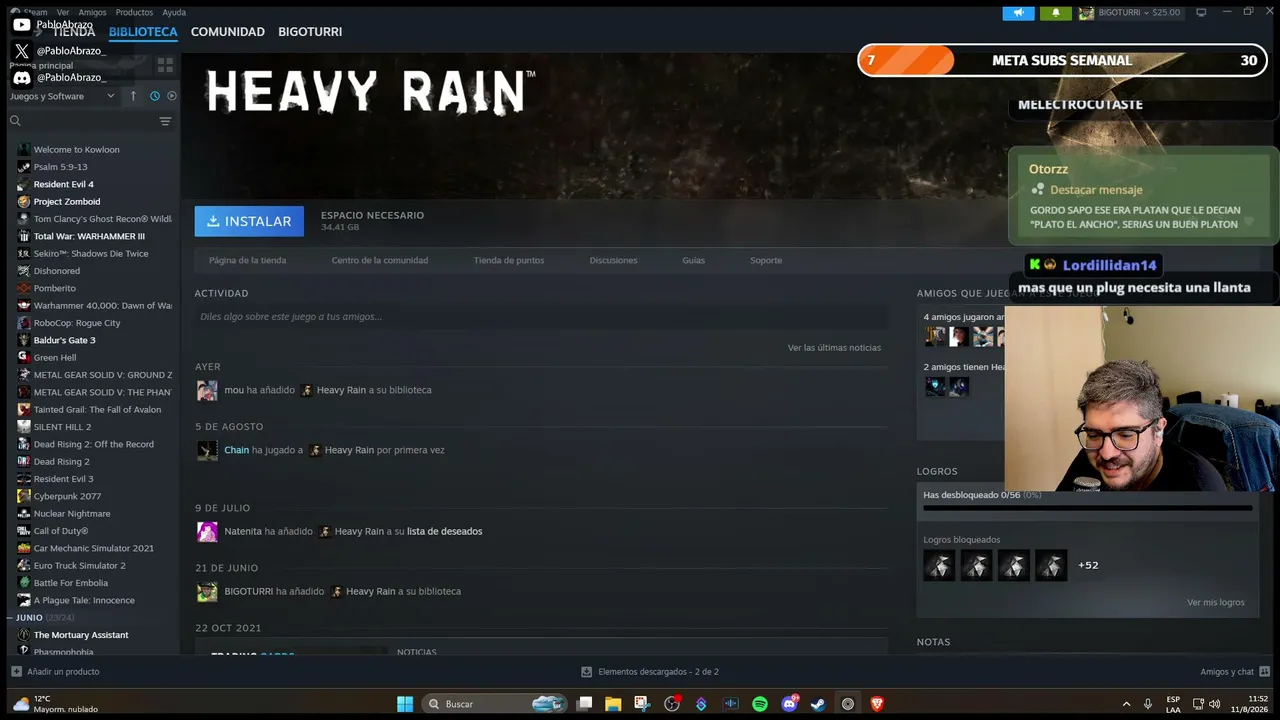Open the green notifications bell
1280x720 pixels.
coord(1055,13)
